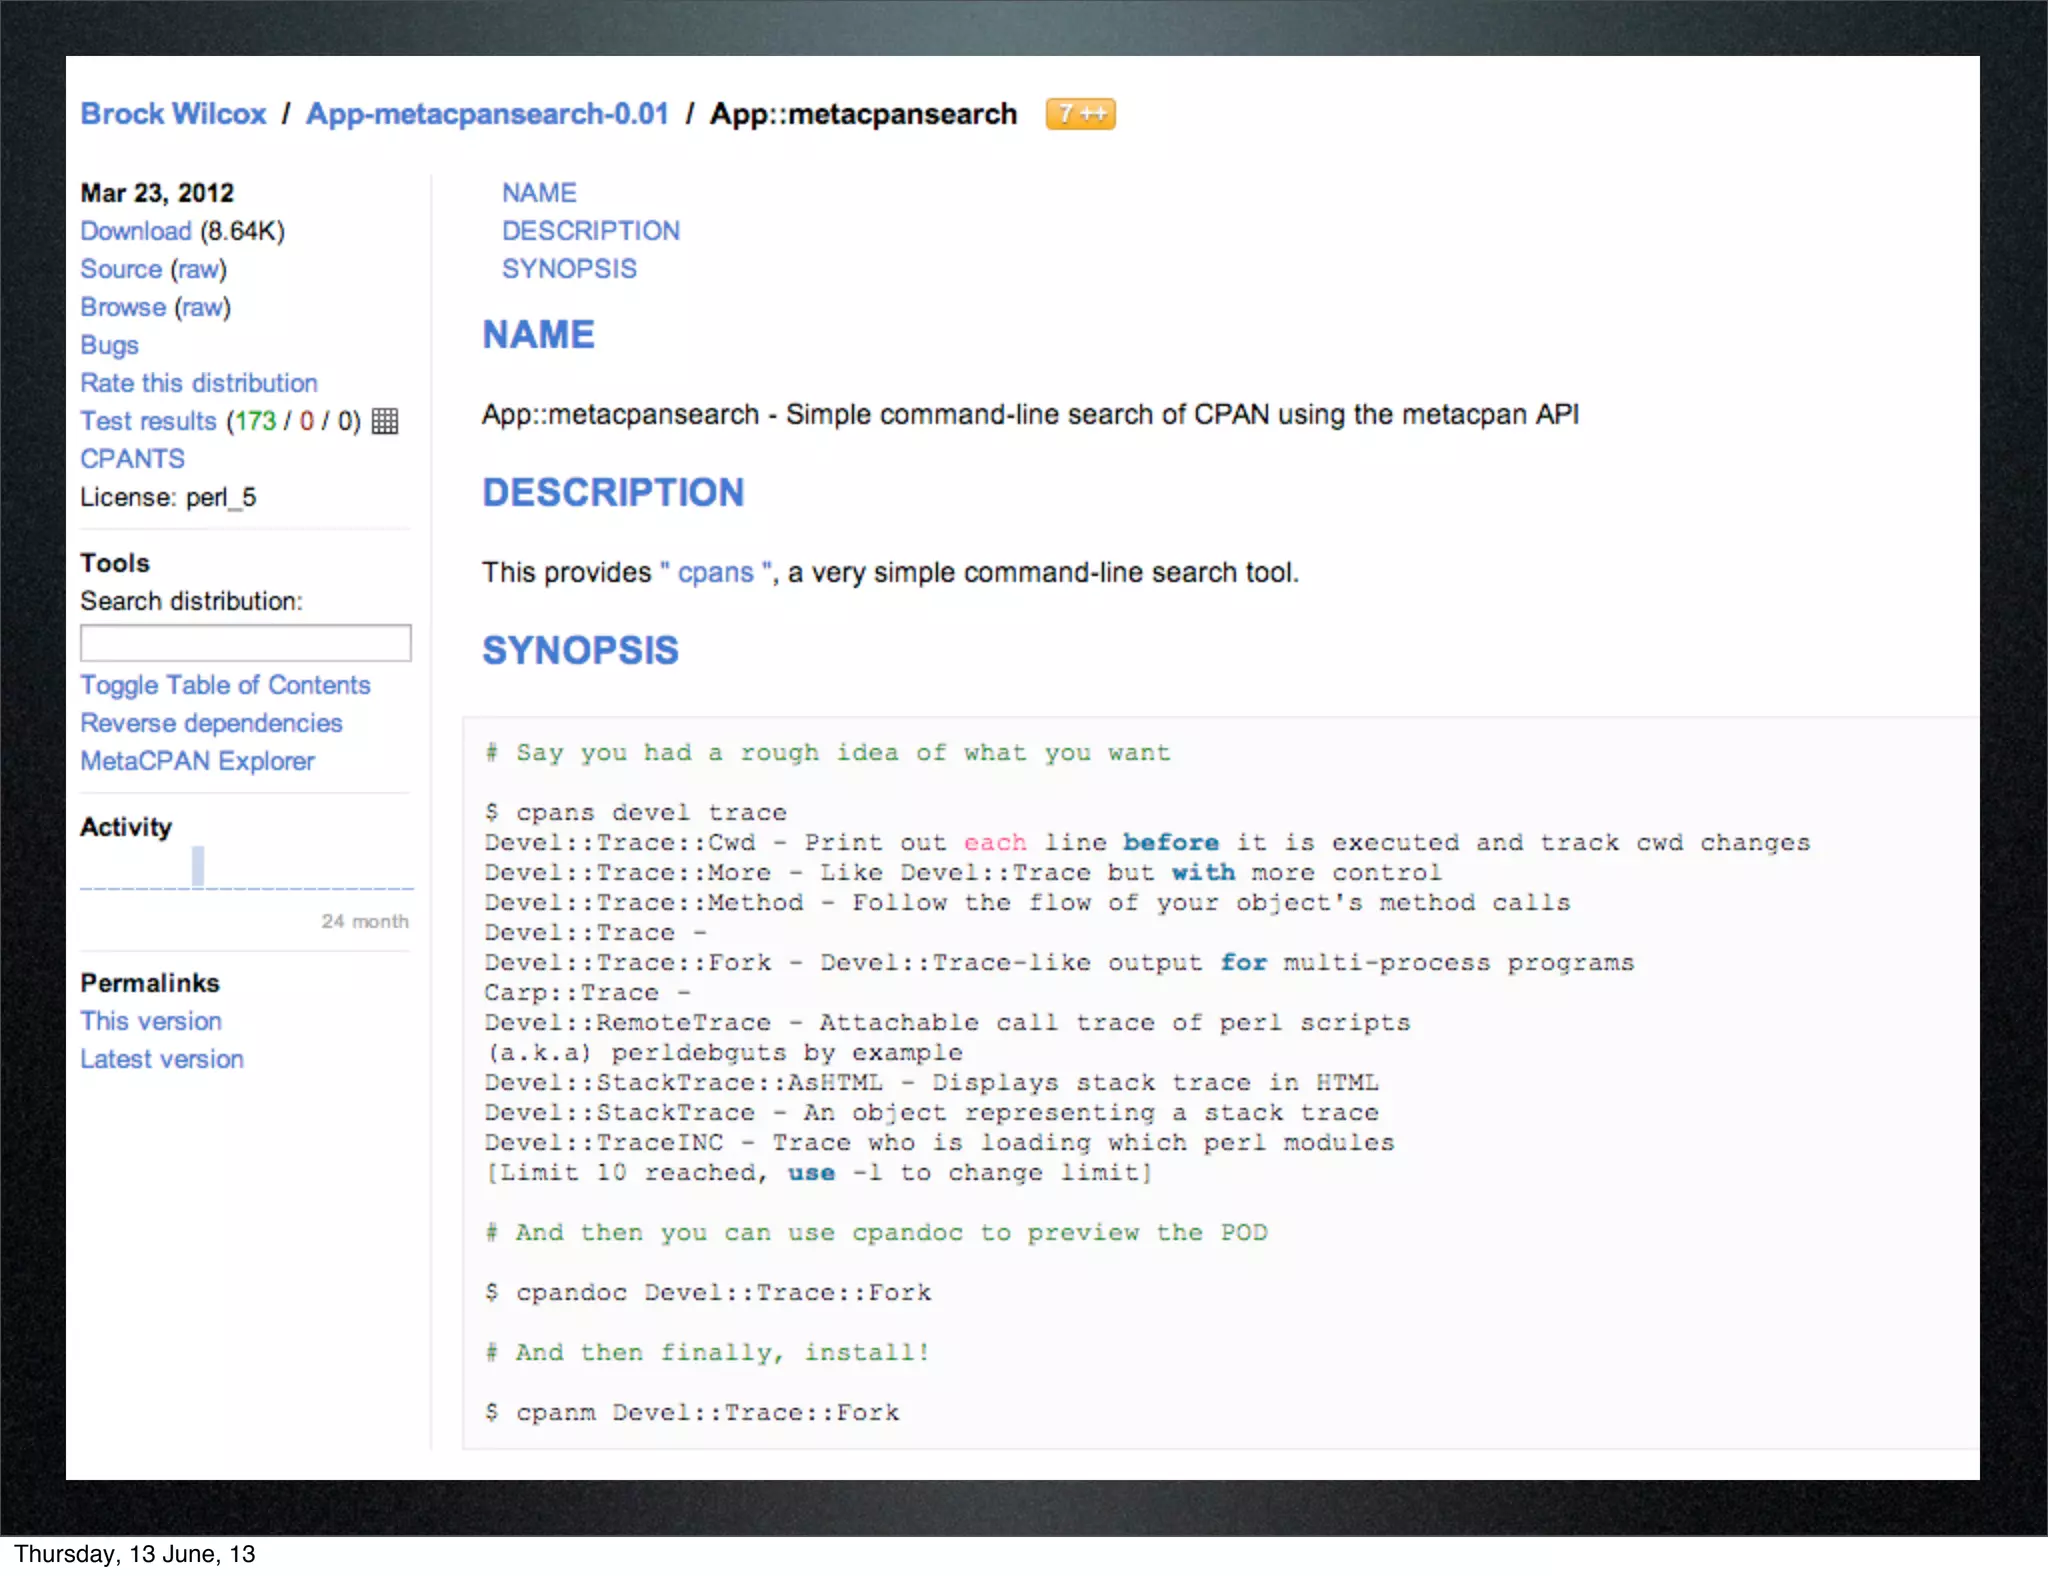
Task: Toggle Table of Contents
Action: pyautogui.click(x=225, y=685)
